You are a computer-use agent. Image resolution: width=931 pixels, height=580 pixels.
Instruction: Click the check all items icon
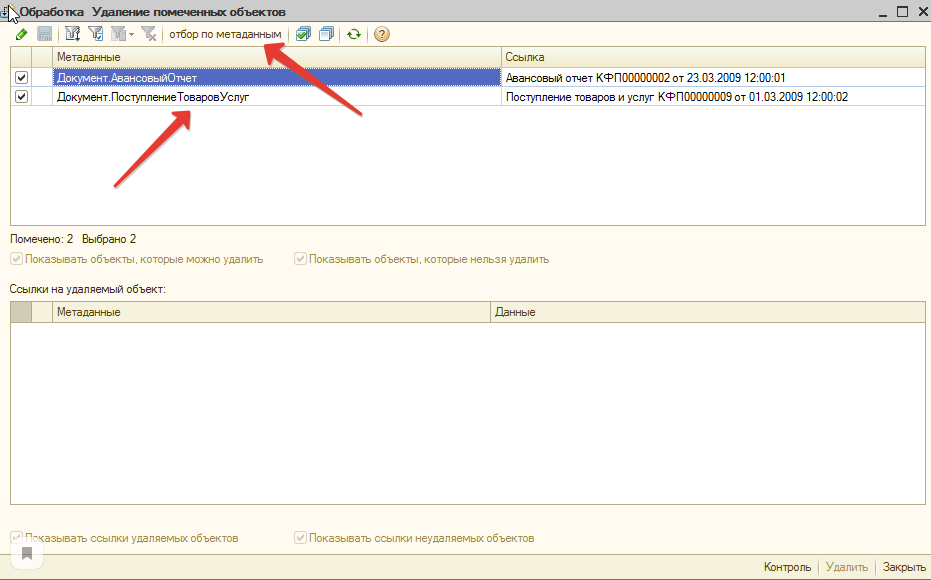coord(303,34)
